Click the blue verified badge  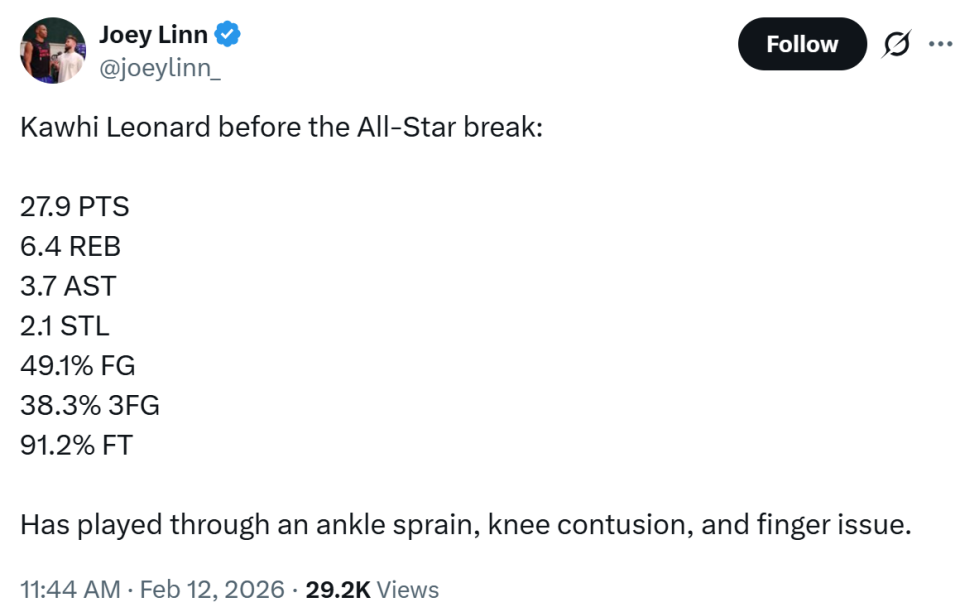[x=229, y=36]
